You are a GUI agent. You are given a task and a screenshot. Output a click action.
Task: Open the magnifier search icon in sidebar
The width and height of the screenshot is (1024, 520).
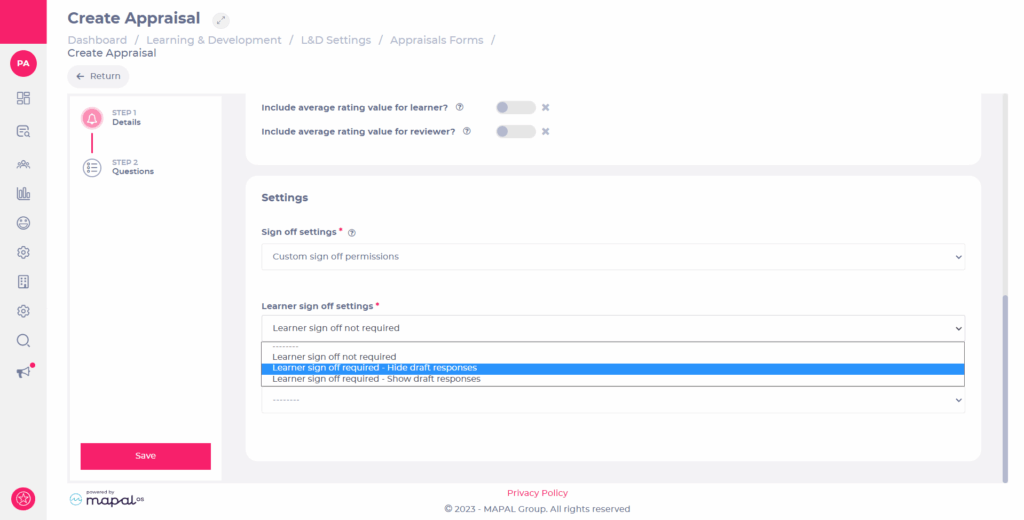tap(24, 340)
